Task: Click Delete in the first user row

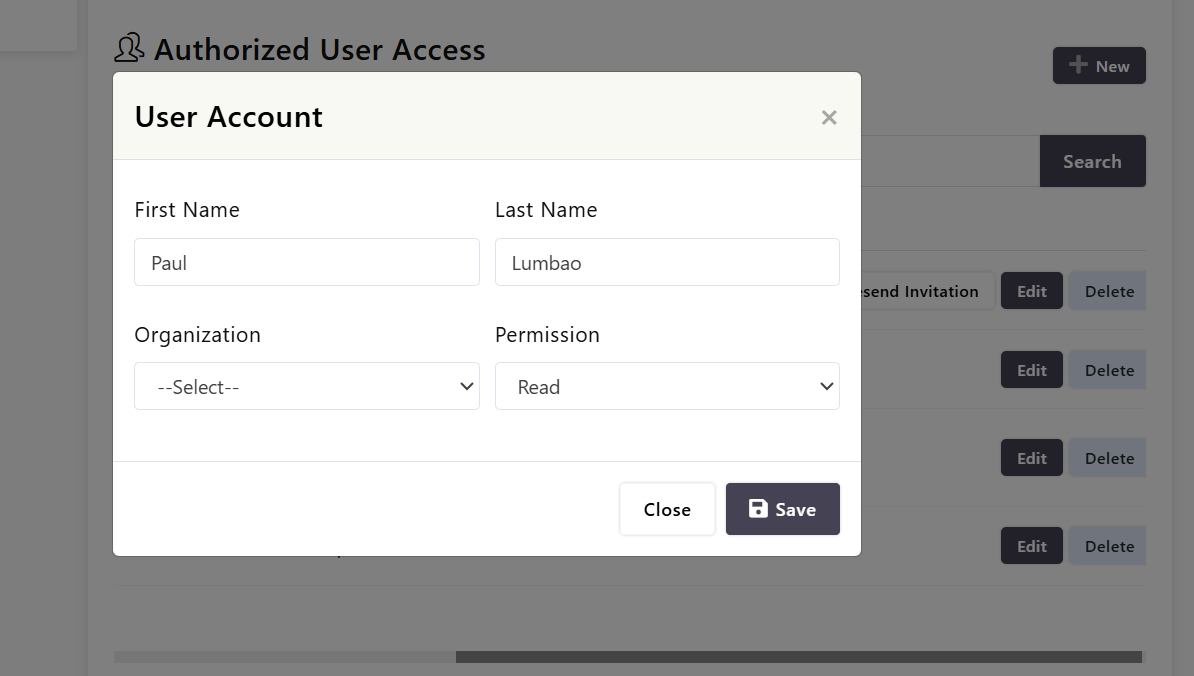Action: [1108, 291]
